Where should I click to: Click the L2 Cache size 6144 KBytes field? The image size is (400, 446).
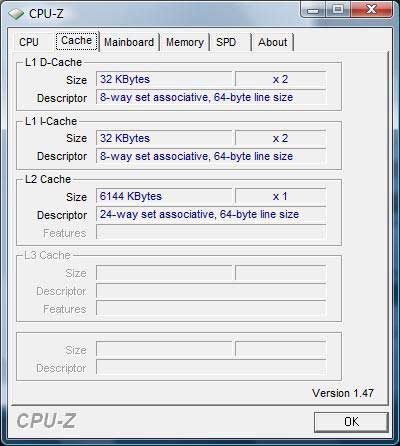click(x=164, y=196)
